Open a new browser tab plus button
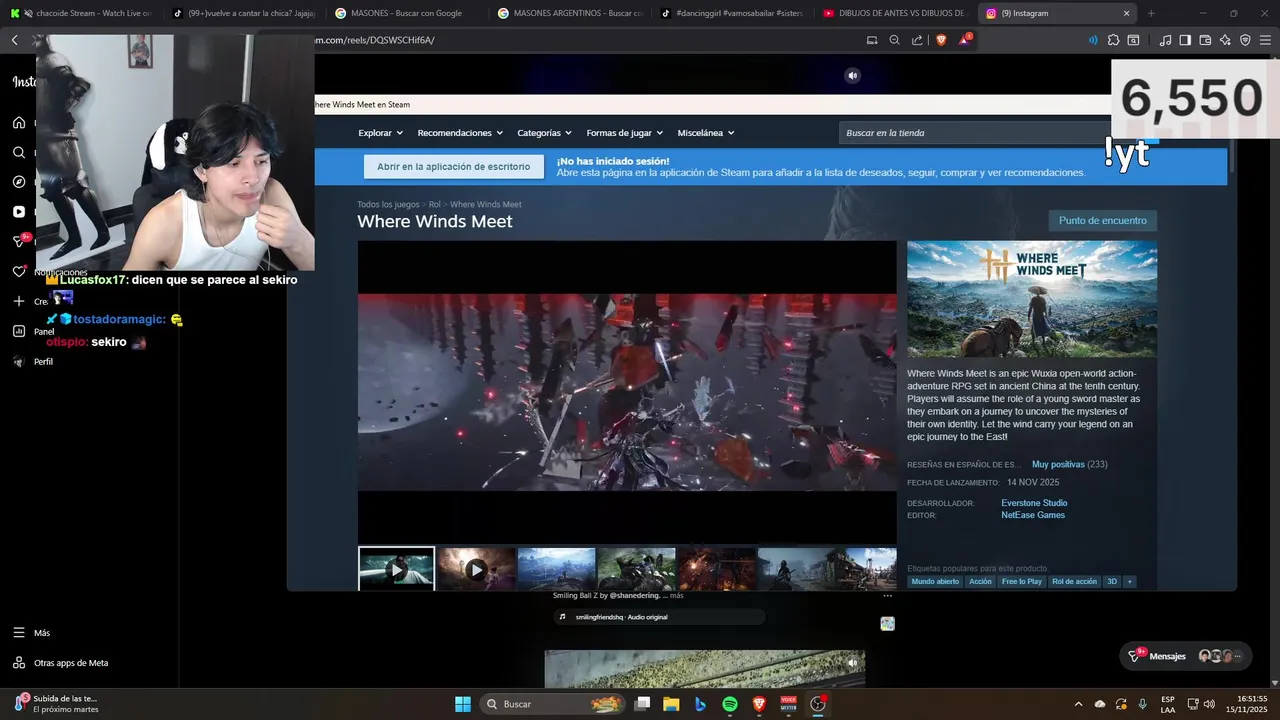Viewport: 1280px width, 720px height. [x=1151, y=13]
